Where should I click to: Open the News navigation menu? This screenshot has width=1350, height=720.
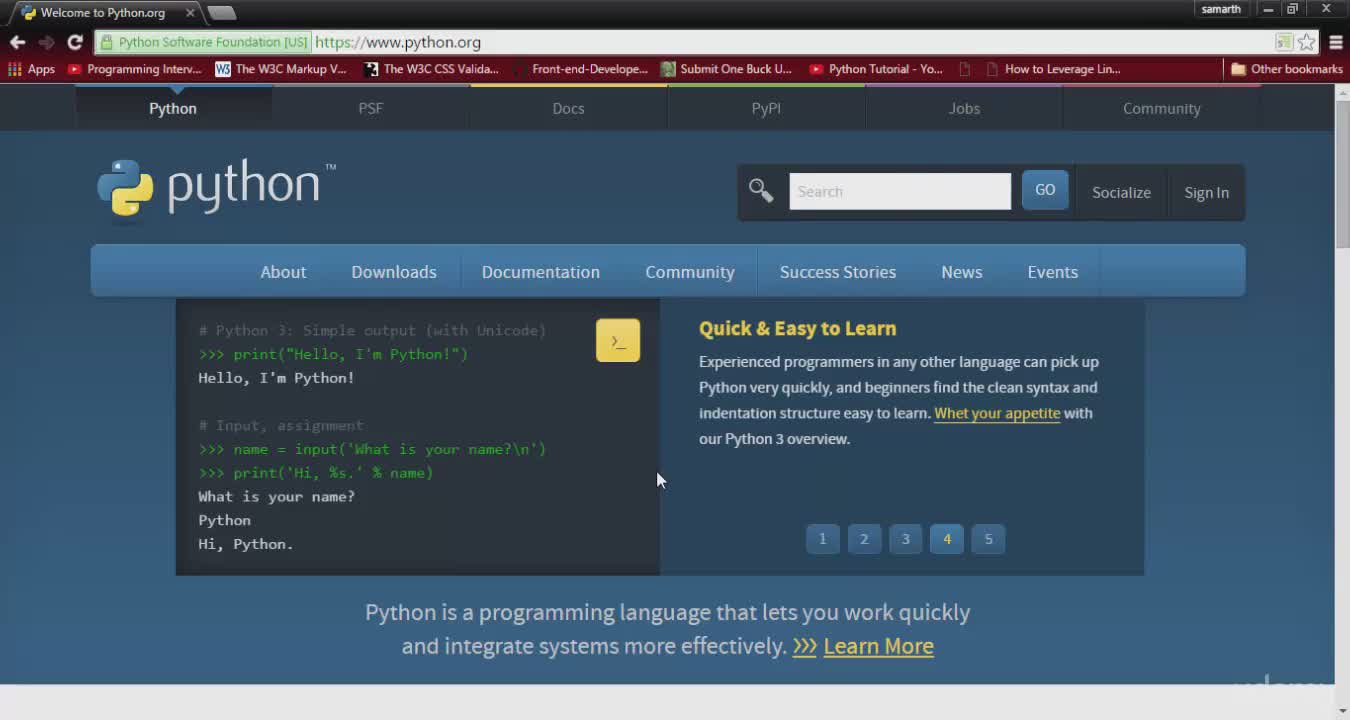tap(962, 272)
